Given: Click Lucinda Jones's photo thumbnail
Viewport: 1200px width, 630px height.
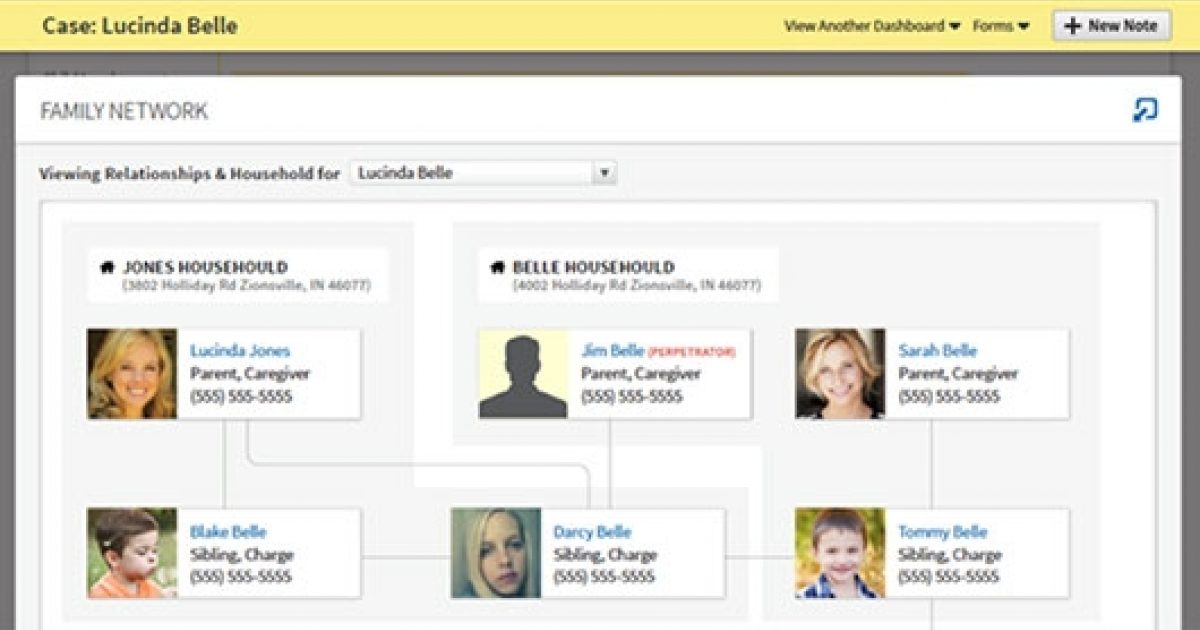Looking at the screenshot, I should tap(132, 374).
